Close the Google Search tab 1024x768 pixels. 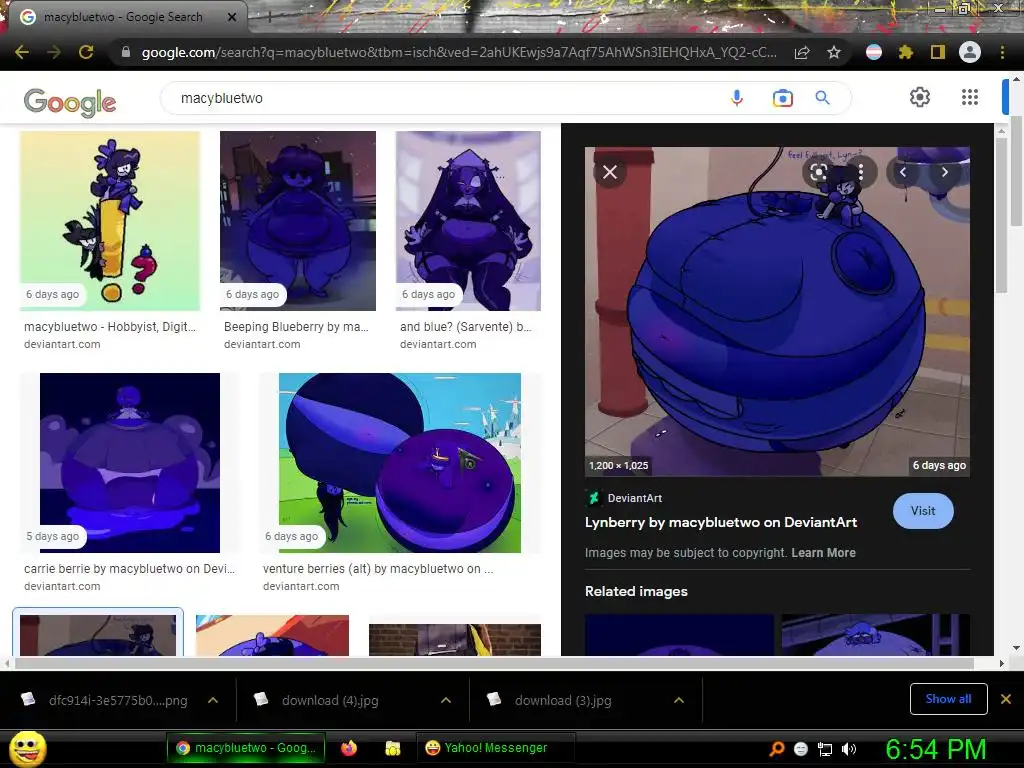click(x=232, y=17)
